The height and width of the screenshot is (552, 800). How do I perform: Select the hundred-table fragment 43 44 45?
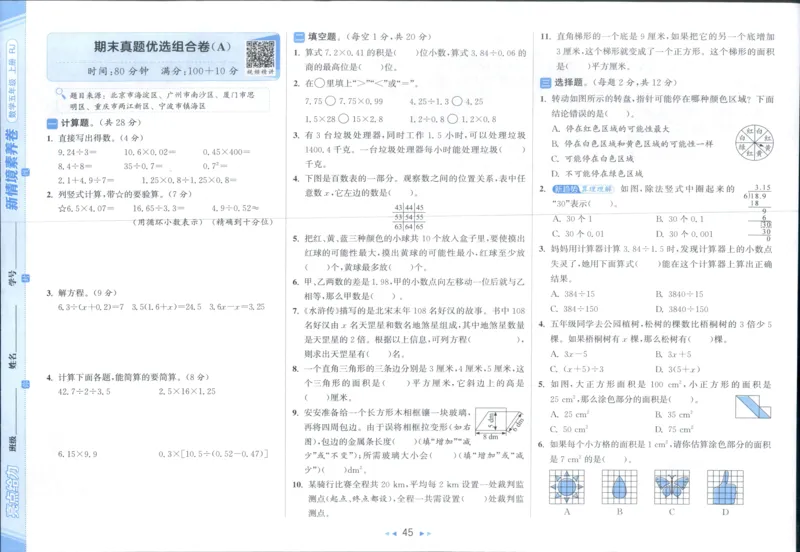[408, 216]
